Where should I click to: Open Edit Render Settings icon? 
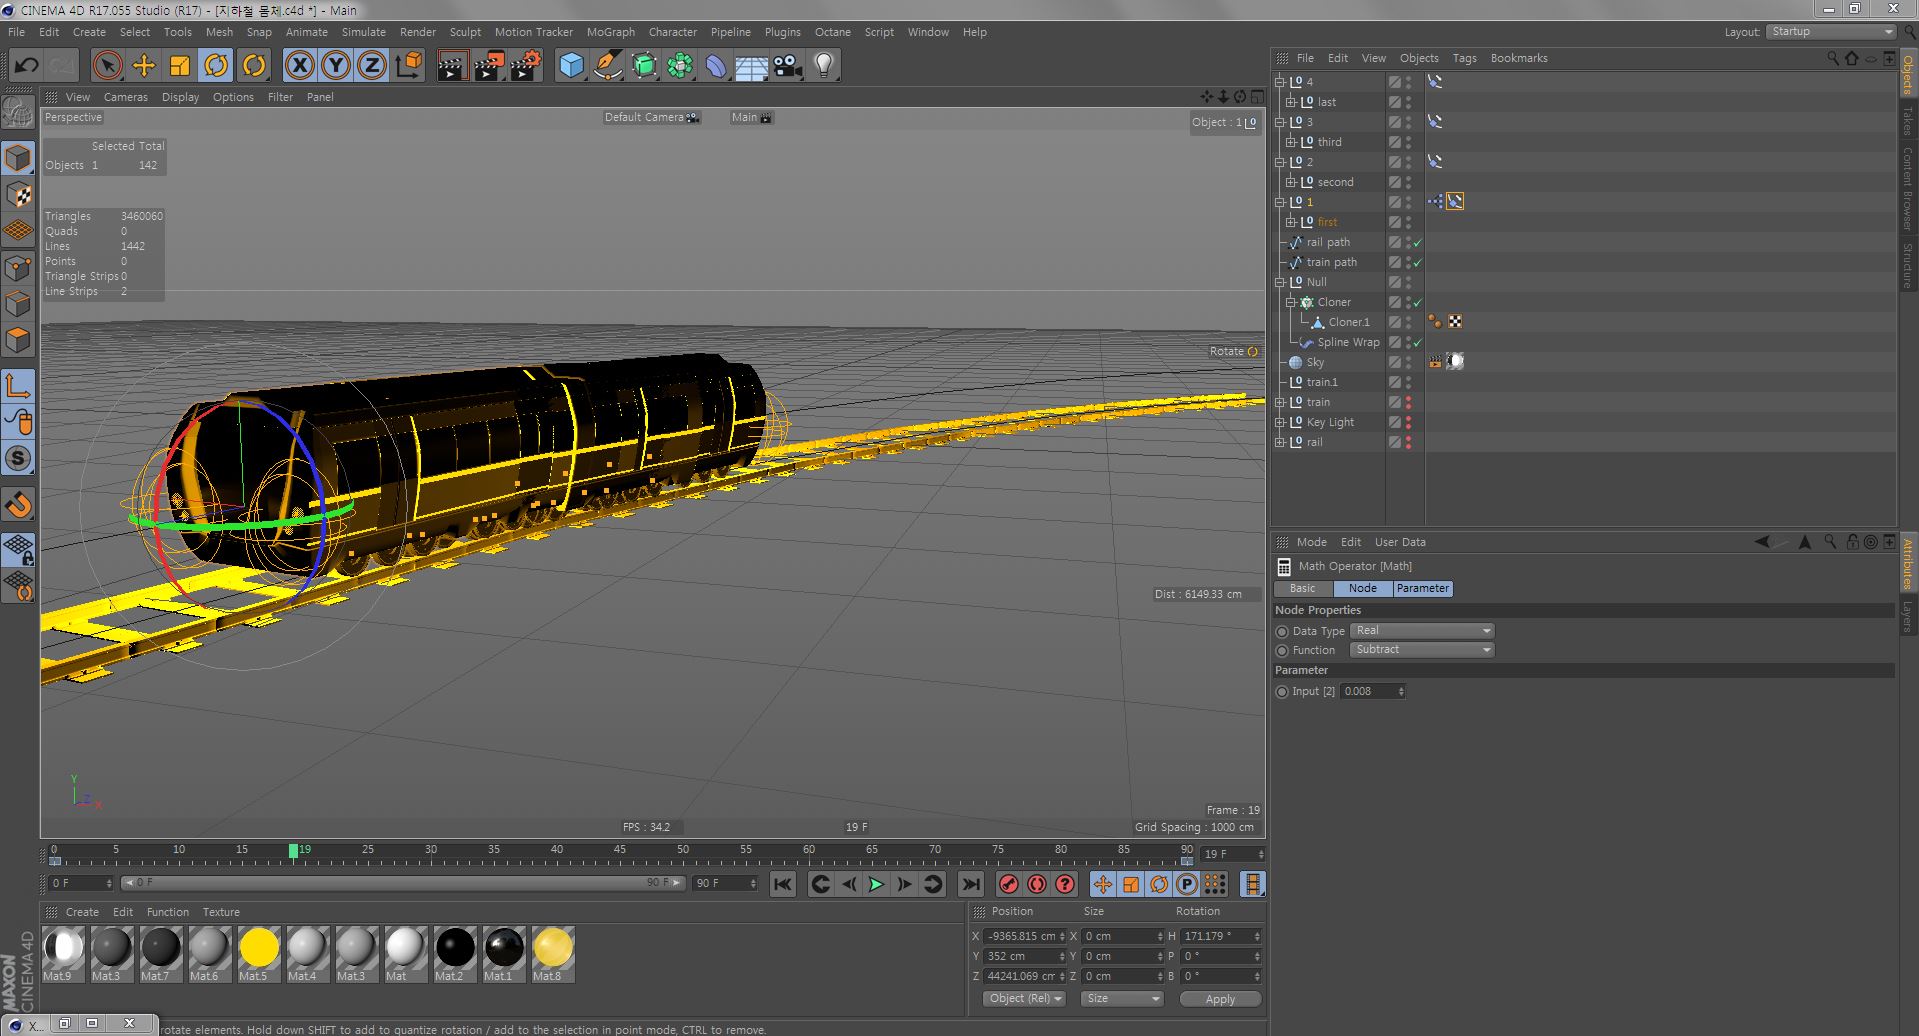pyautogui.click(x=526, y=66)
